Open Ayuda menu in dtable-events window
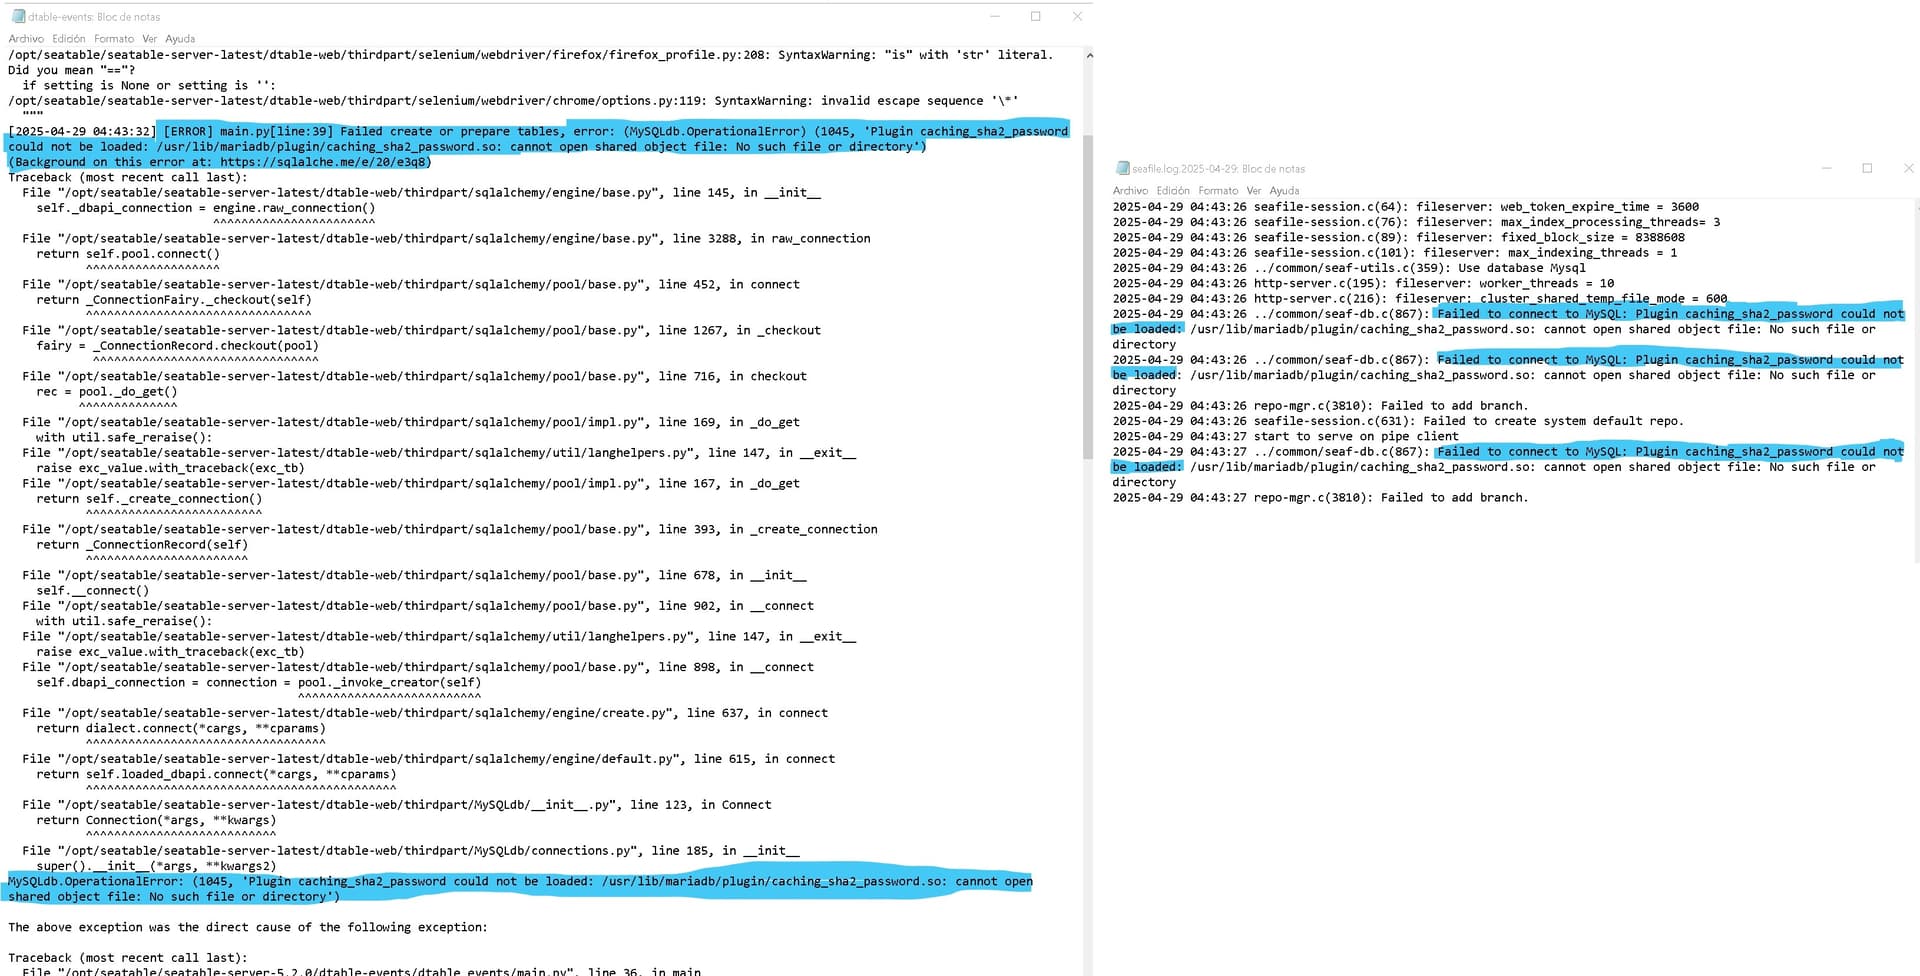 180,39
